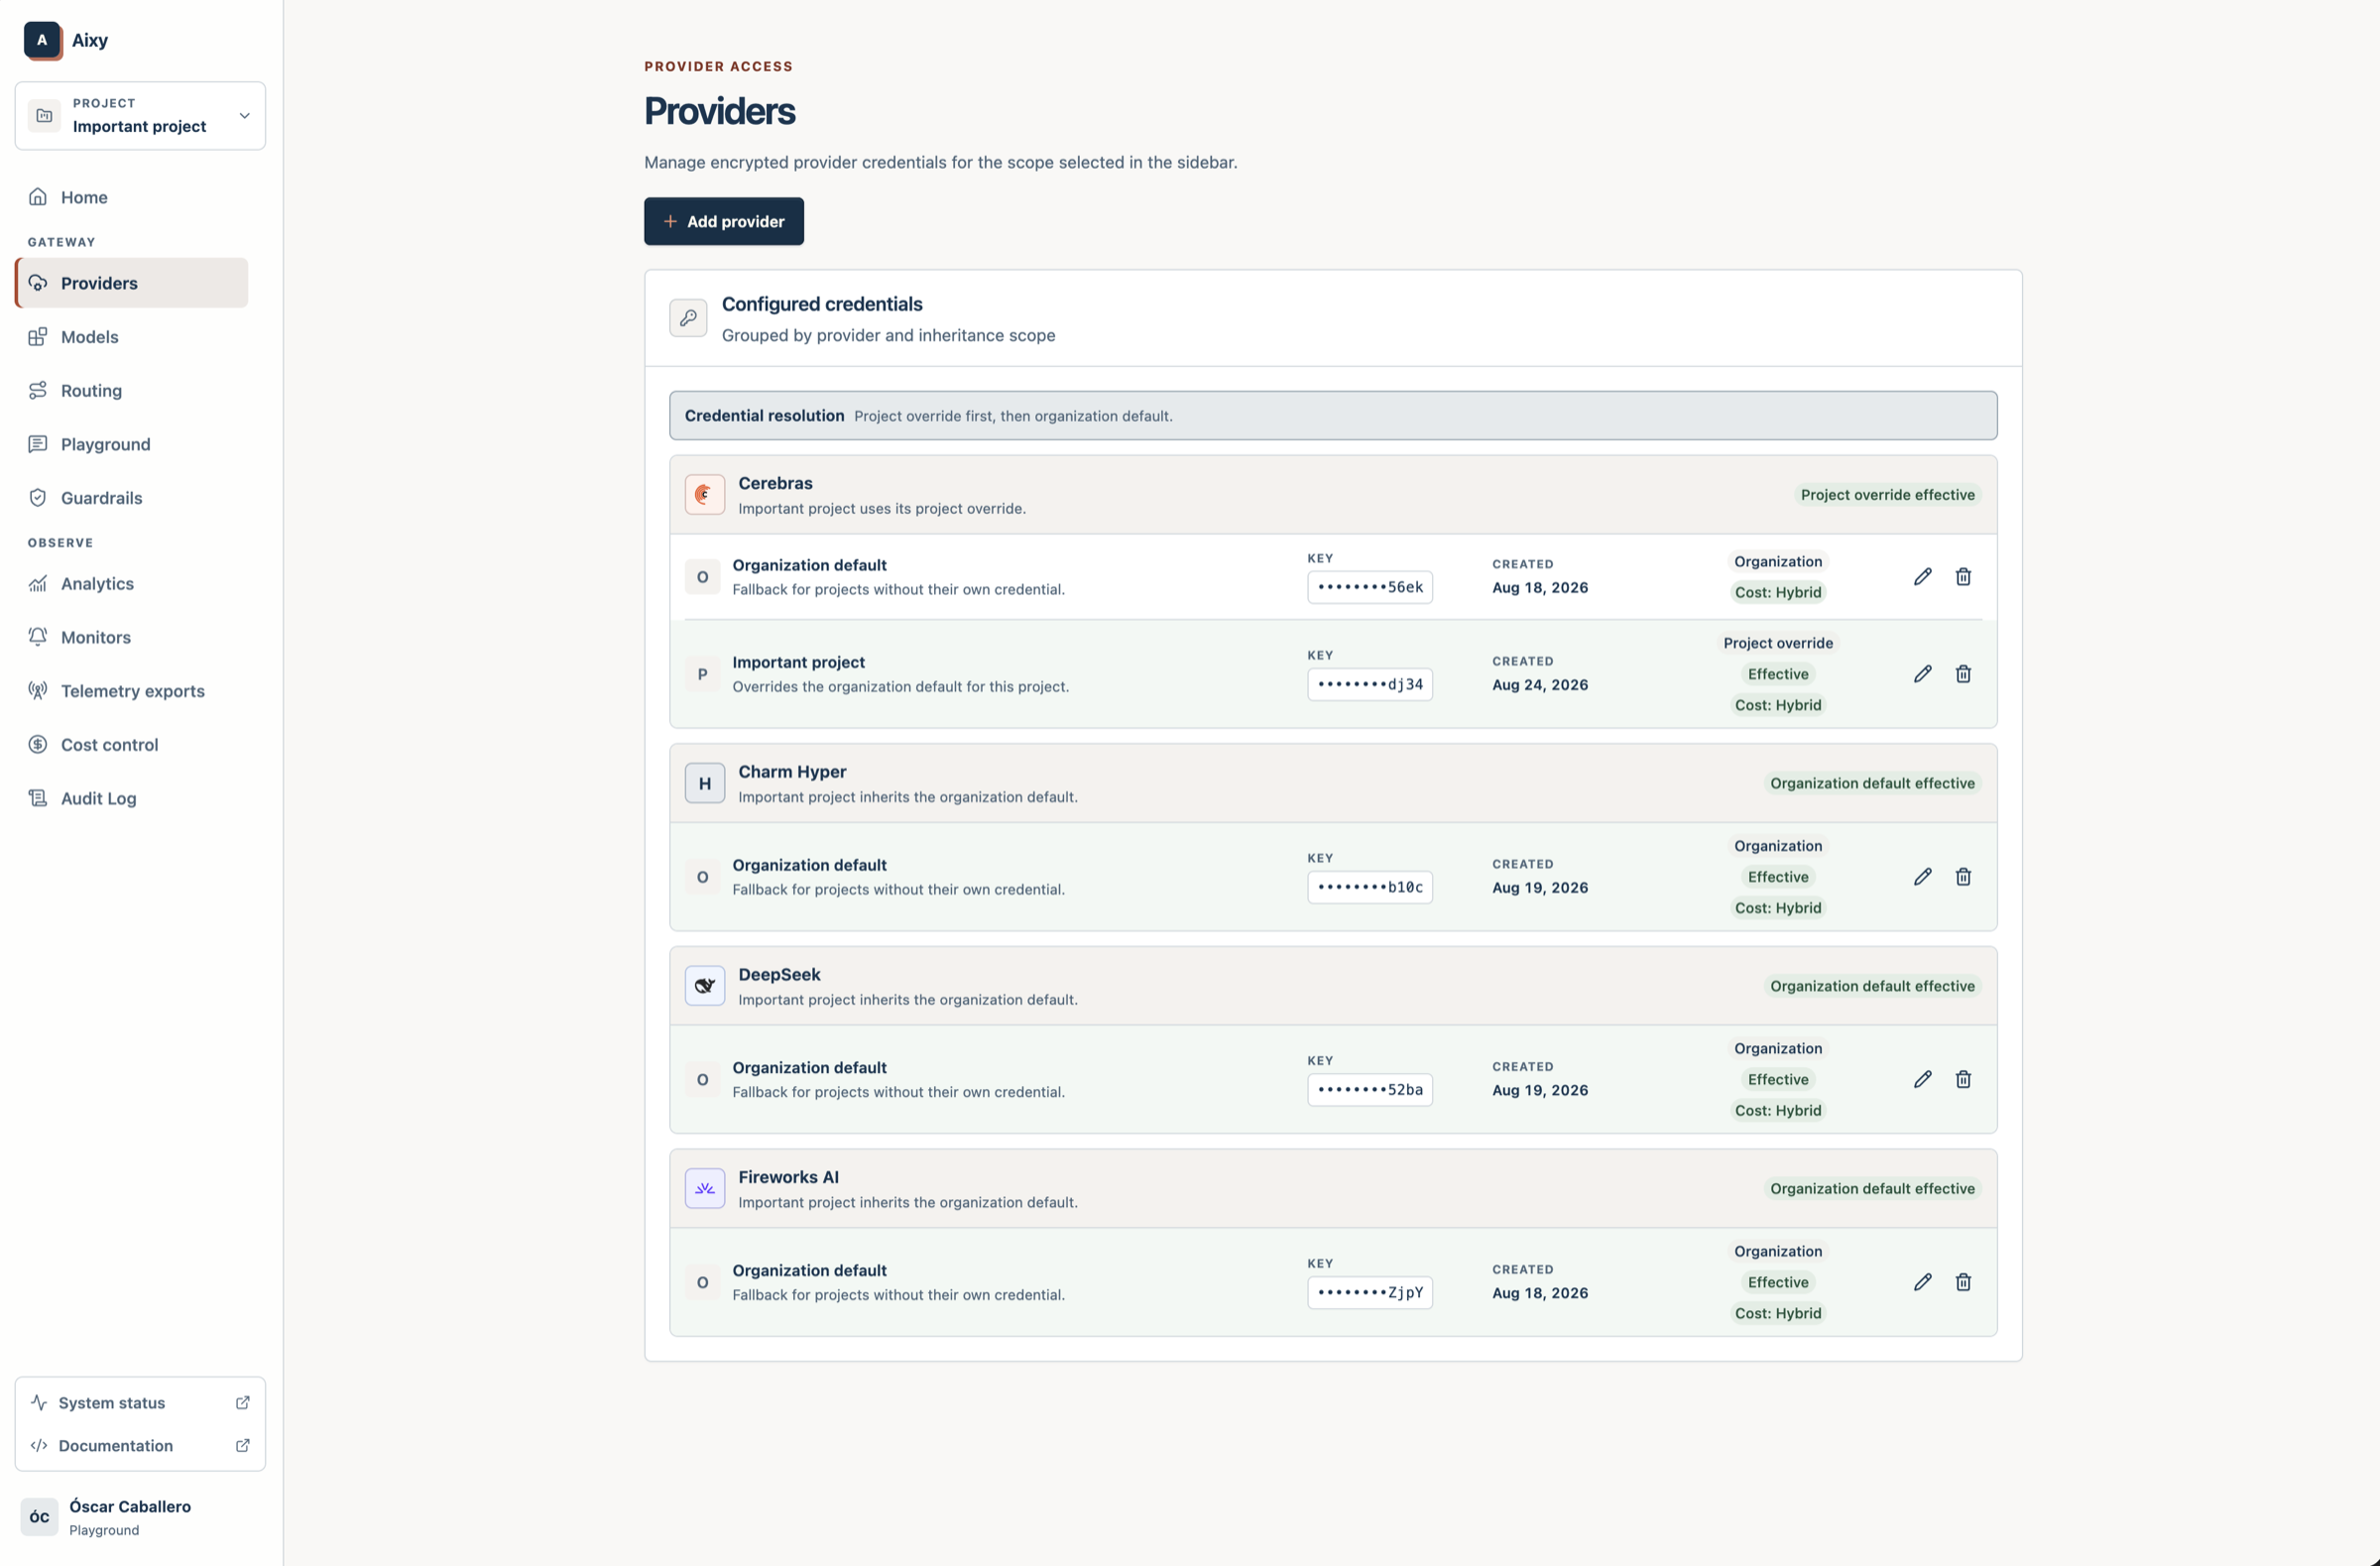Delete the Important project override credential
Screen dimensions: 2380x1566
click(1963, 674)
